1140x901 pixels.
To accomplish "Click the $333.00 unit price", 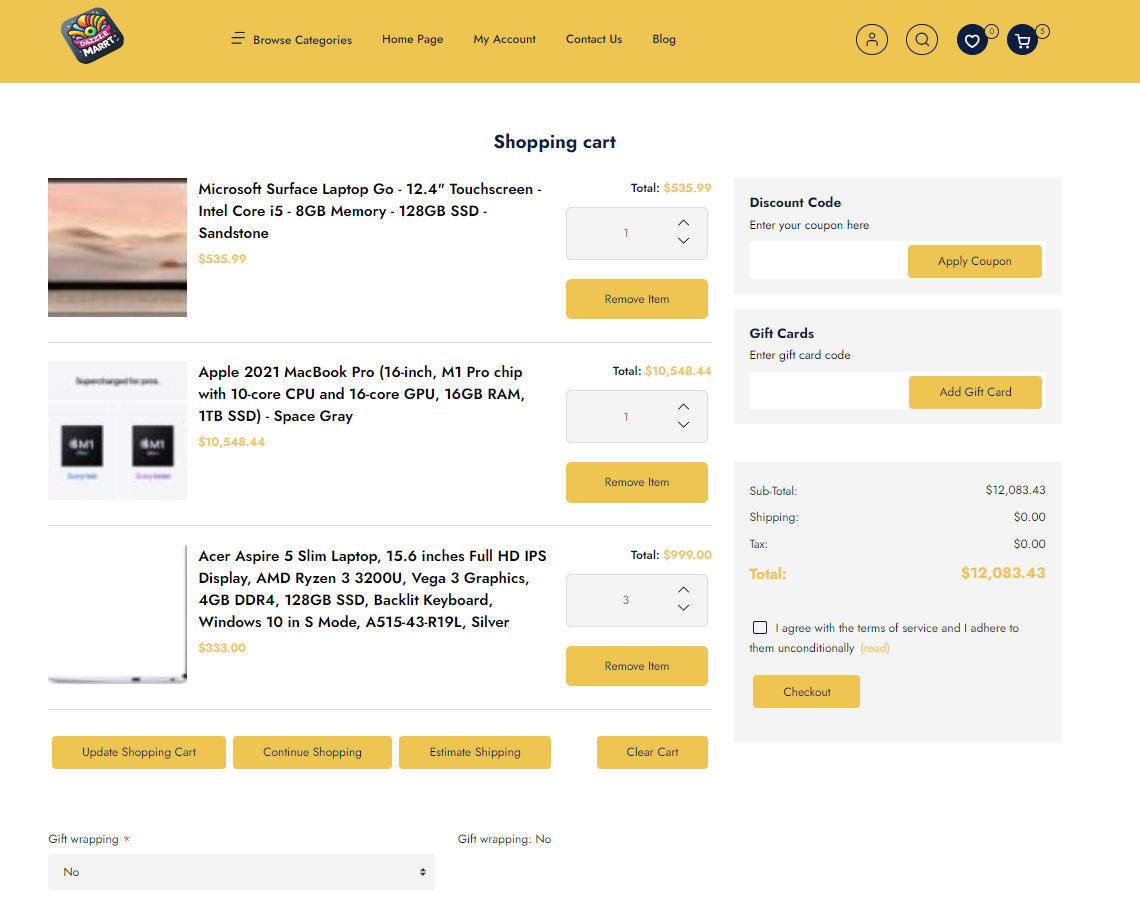I will point(222,648).
